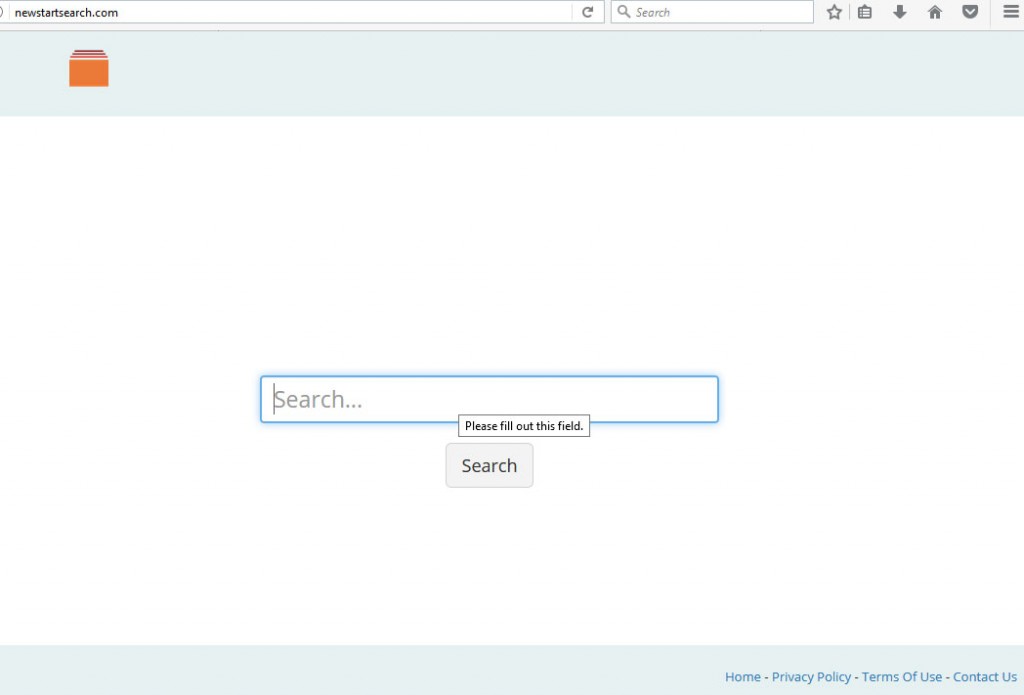Click the orange site logo
1024x695 pixels.
tap(89, 68)
